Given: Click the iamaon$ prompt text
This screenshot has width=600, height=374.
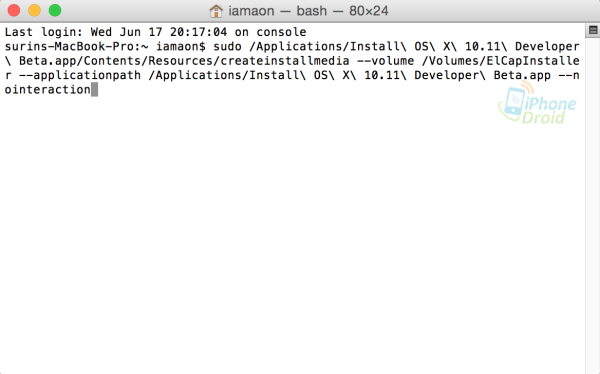Looking at the screenshot, I should pos(181,46).
